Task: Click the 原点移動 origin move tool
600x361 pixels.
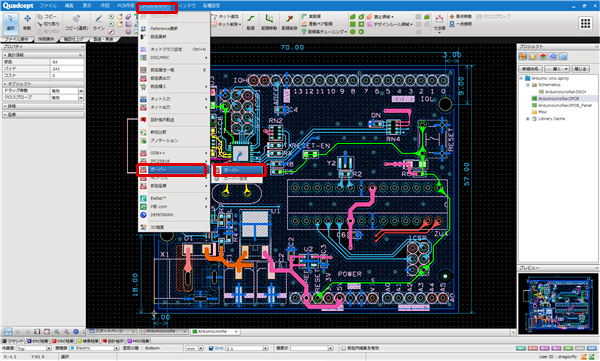Action: (x=460, y=16)
